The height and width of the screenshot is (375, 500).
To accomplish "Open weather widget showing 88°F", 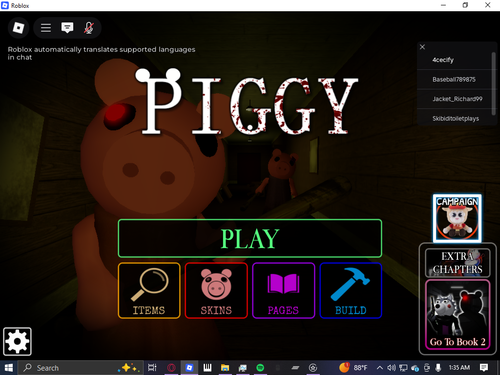I will pyautogui.click(x=353, y=367).
